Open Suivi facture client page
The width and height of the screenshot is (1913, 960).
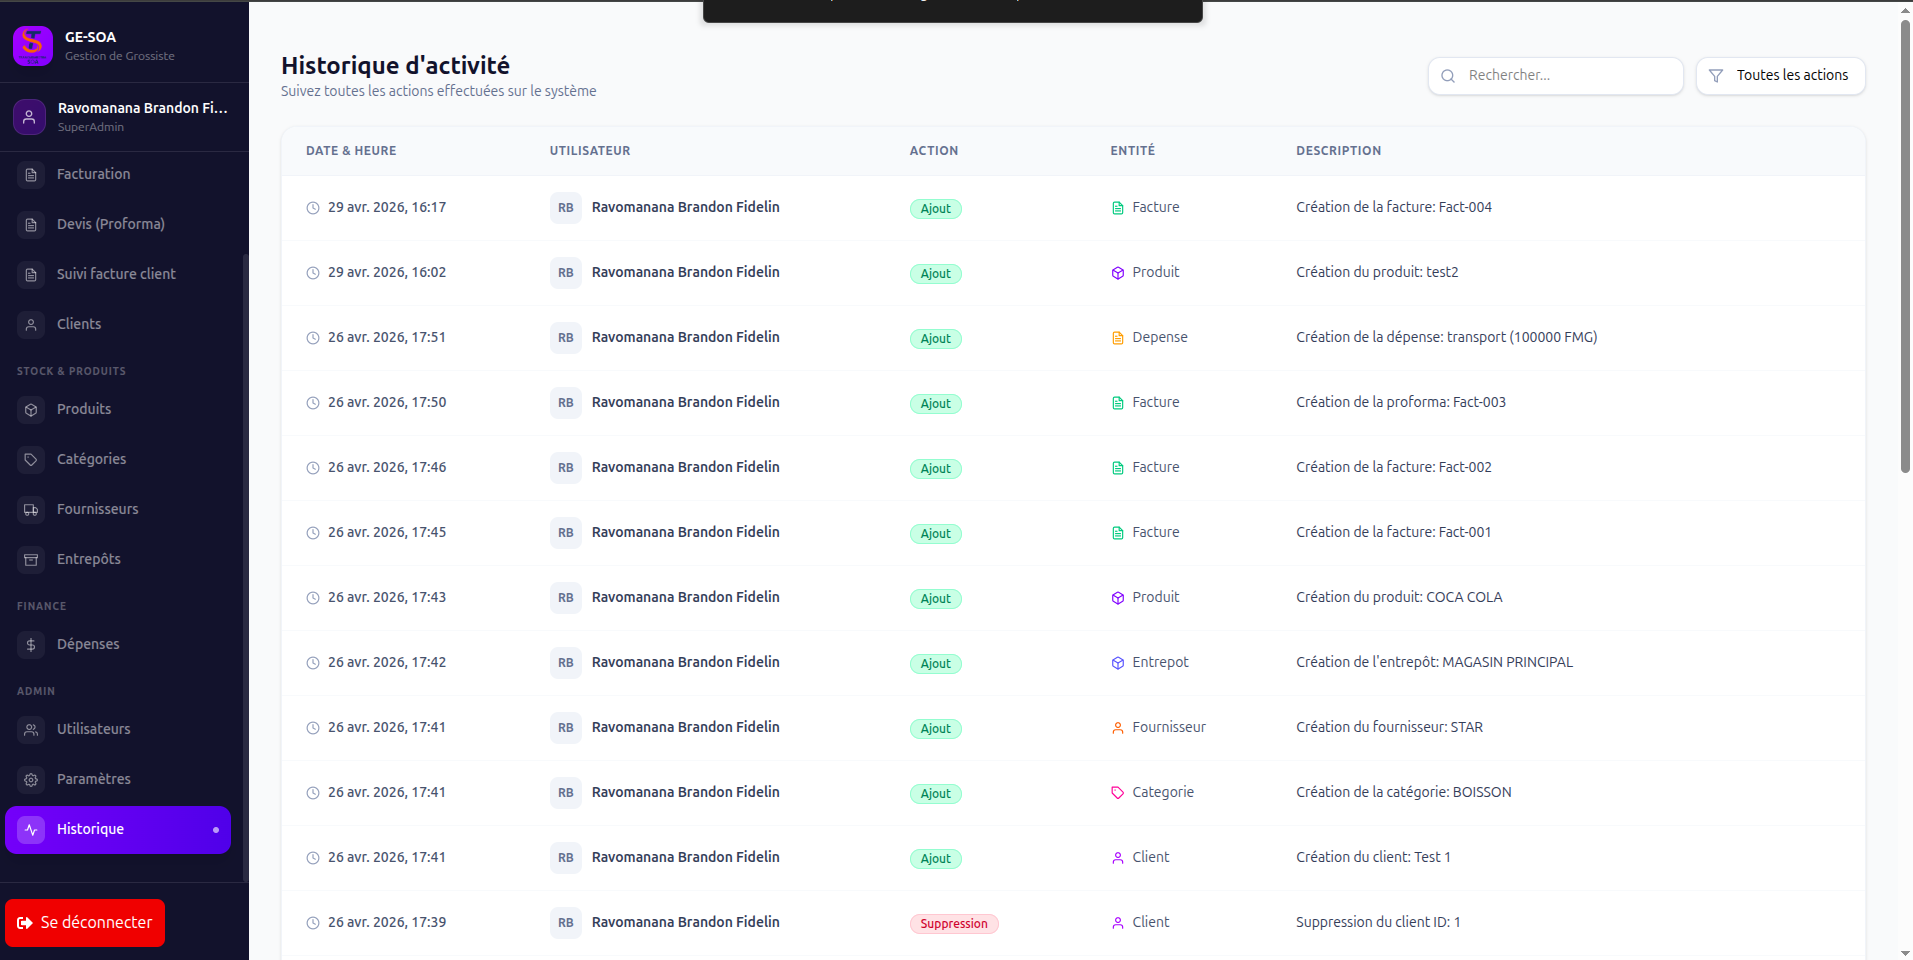(x=118, y=274)
